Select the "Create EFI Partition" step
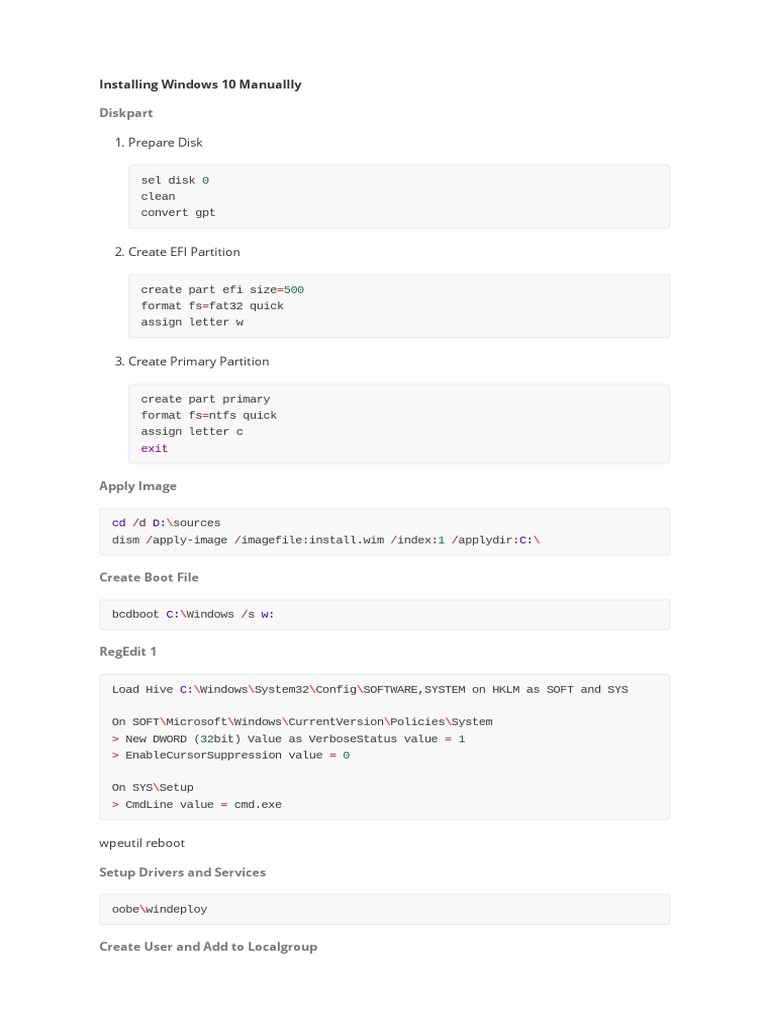The image size is (768, 1024). (184, 251)
